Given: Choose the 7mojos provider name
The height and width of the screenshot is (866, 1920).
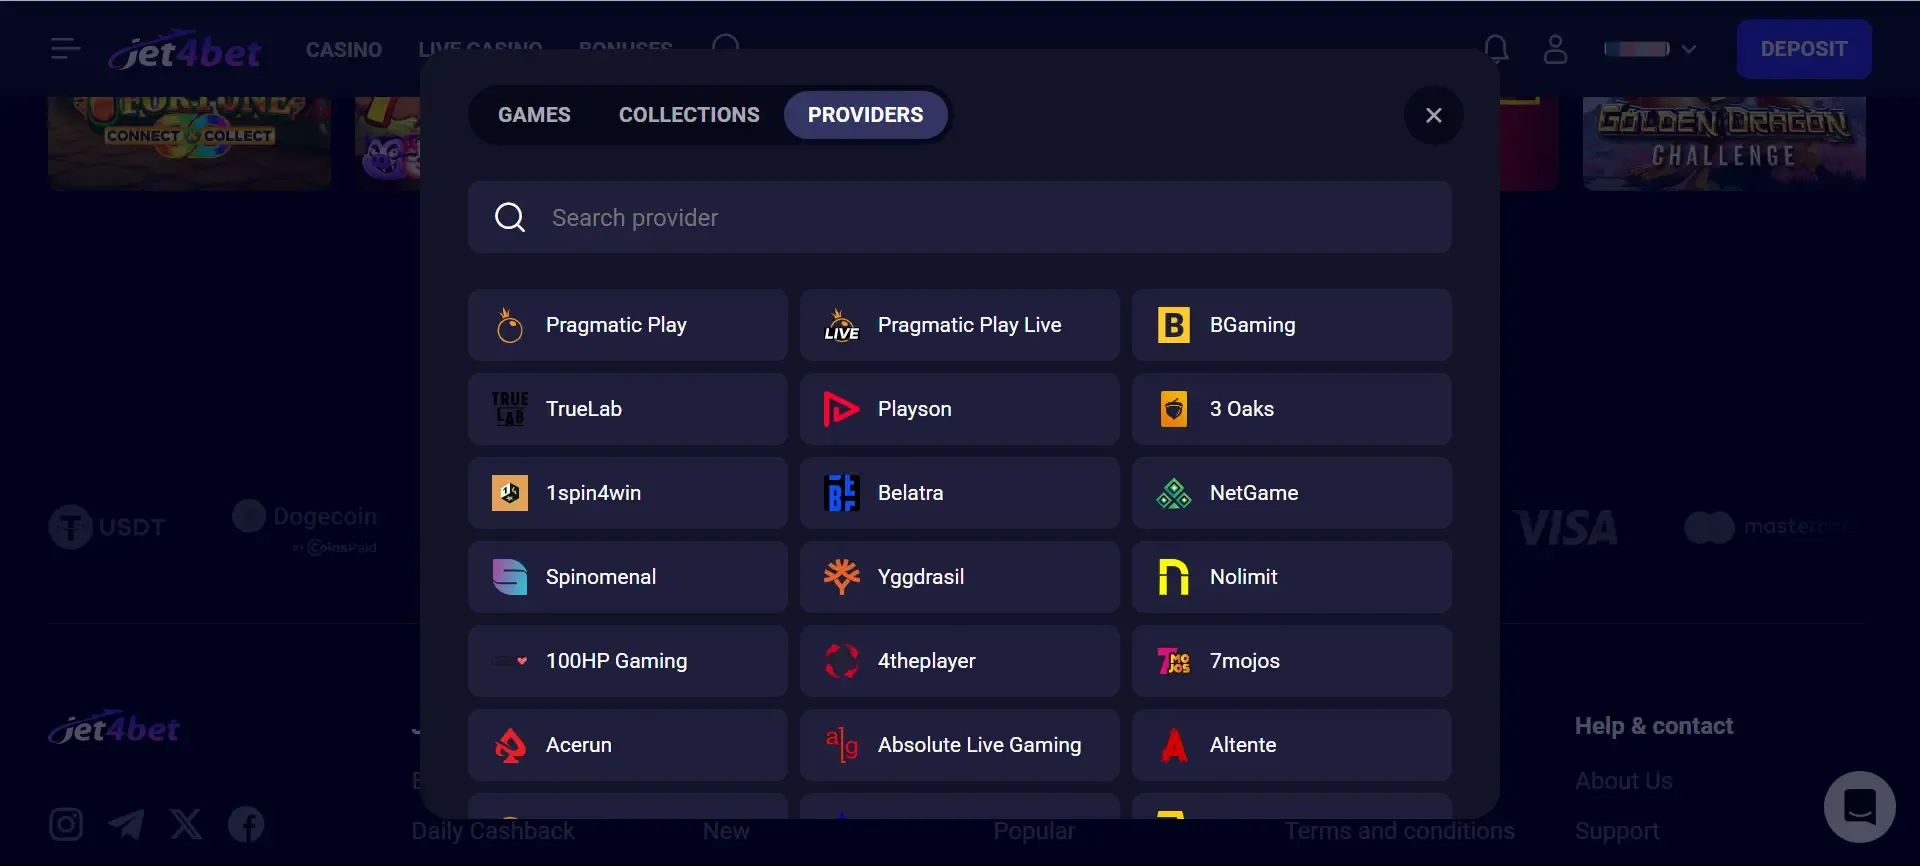Looking at the screenshot, I should tap(1244, 661).
